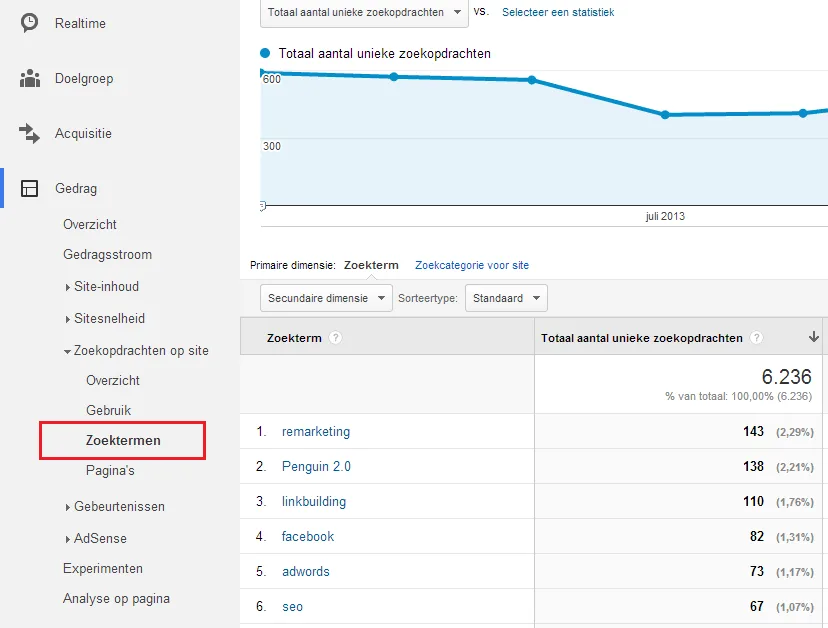
Task: Open the linkbuilding search term
Action: (x=314, y=501)
